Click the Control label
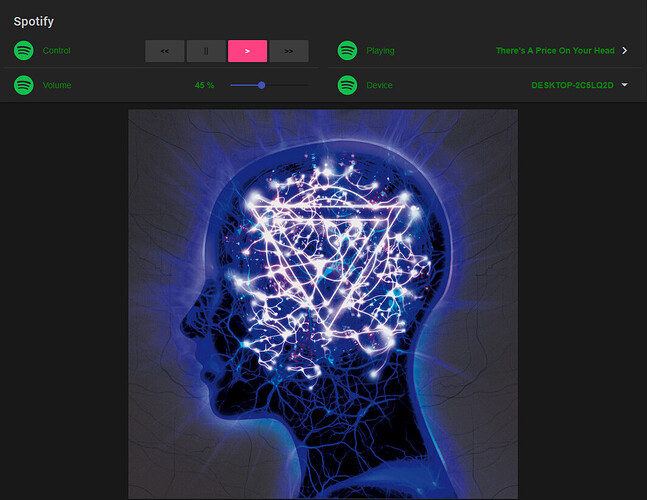Screen dimensions: 647x500 click(57, 51)
